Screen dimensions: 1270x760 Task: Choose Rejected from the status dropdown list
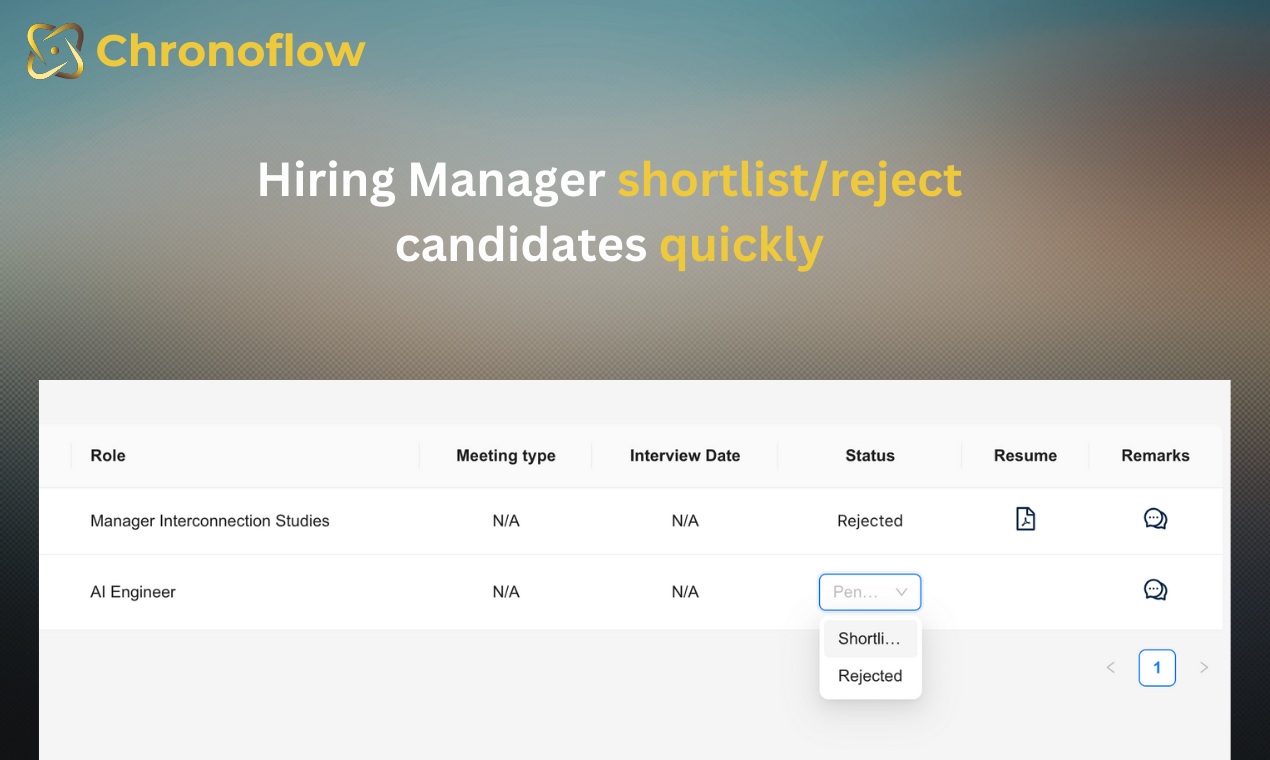click(870, 676)
